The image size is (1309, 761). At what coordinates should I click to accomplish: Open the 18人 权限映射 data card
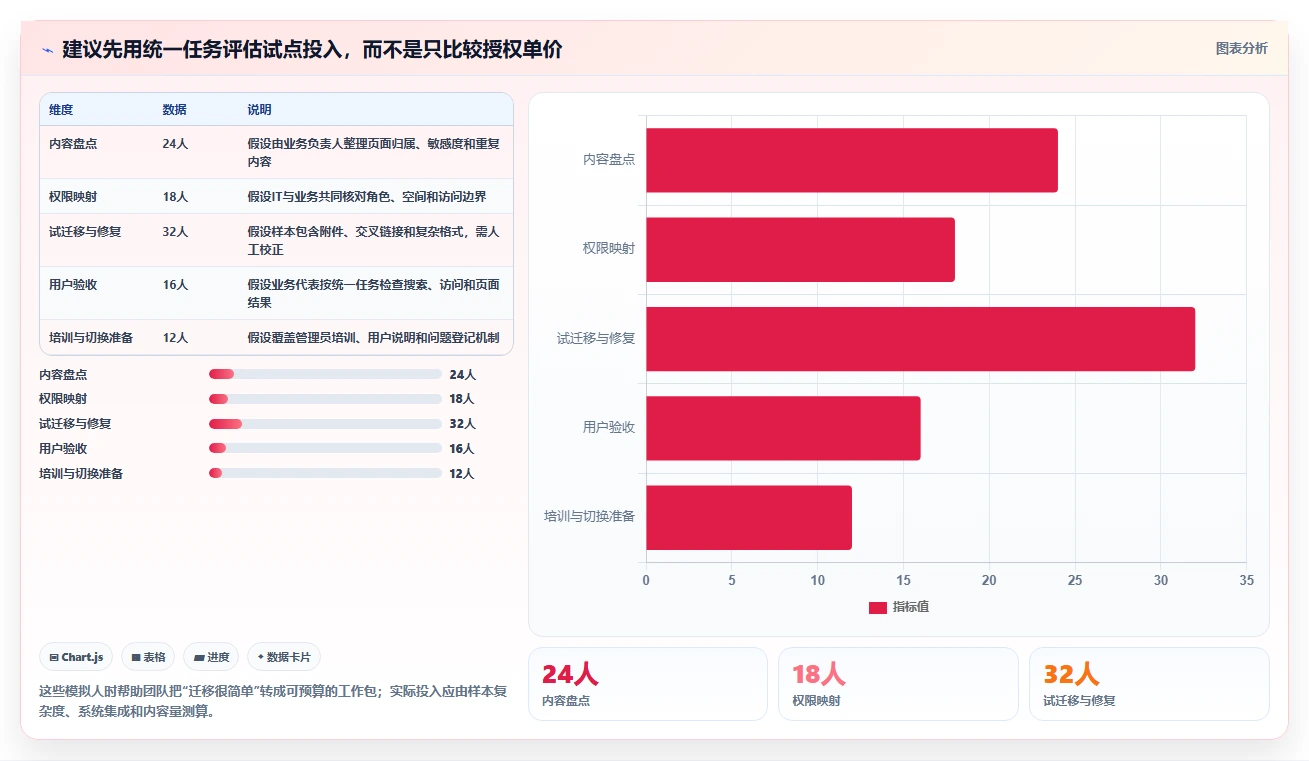(898, 684)
